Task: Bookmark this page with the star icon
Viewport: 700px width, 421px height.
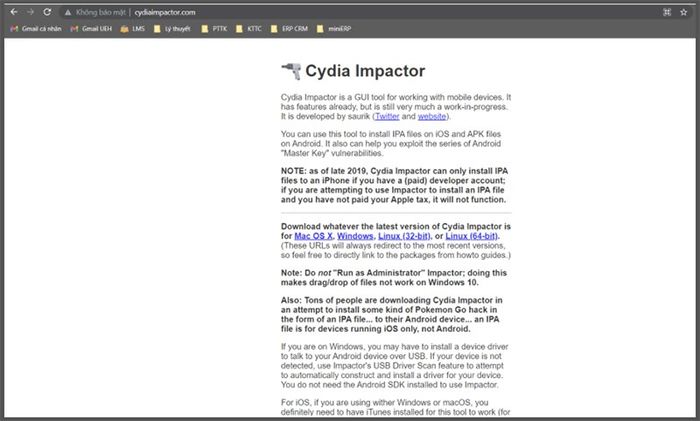Action: pyautogui.click(x=683, y=13)
